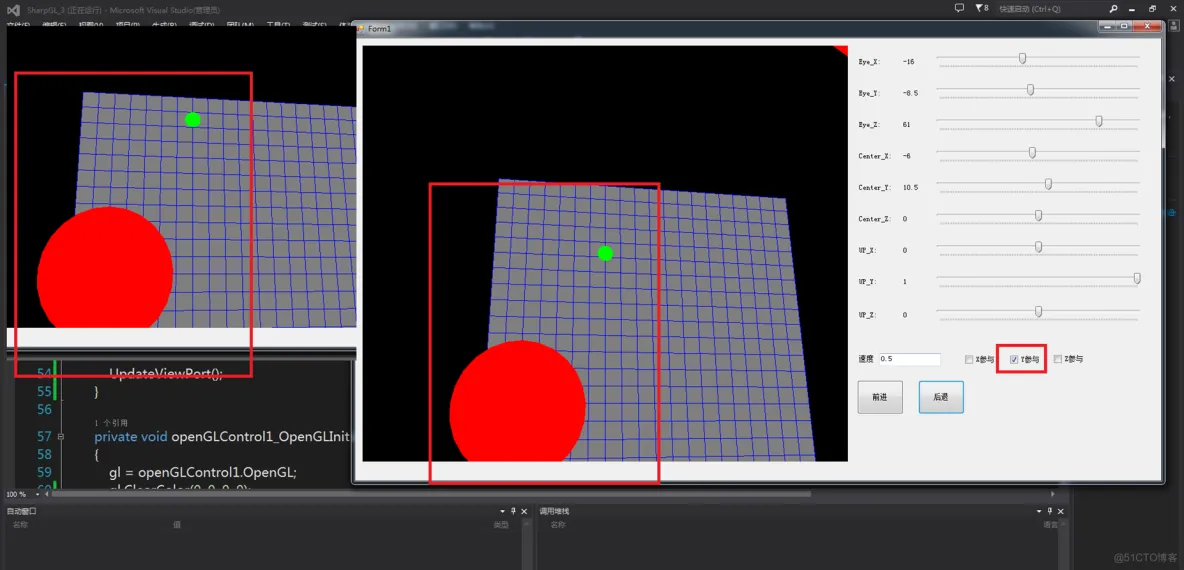This screenshot has width=1184, height=570.
Task: Click the green dot in Form1 viewport
Action: [x=605, y=253]
